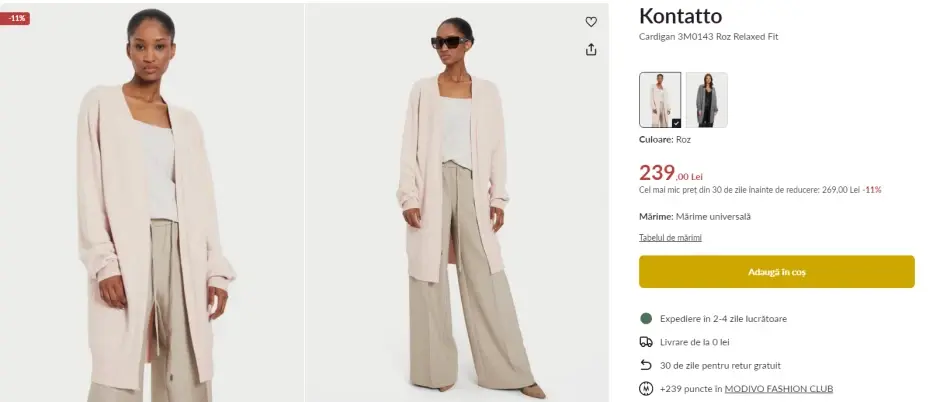Open the first close-up cardigan photo
This screenshot has height=402, width=940.
point(150,200)
